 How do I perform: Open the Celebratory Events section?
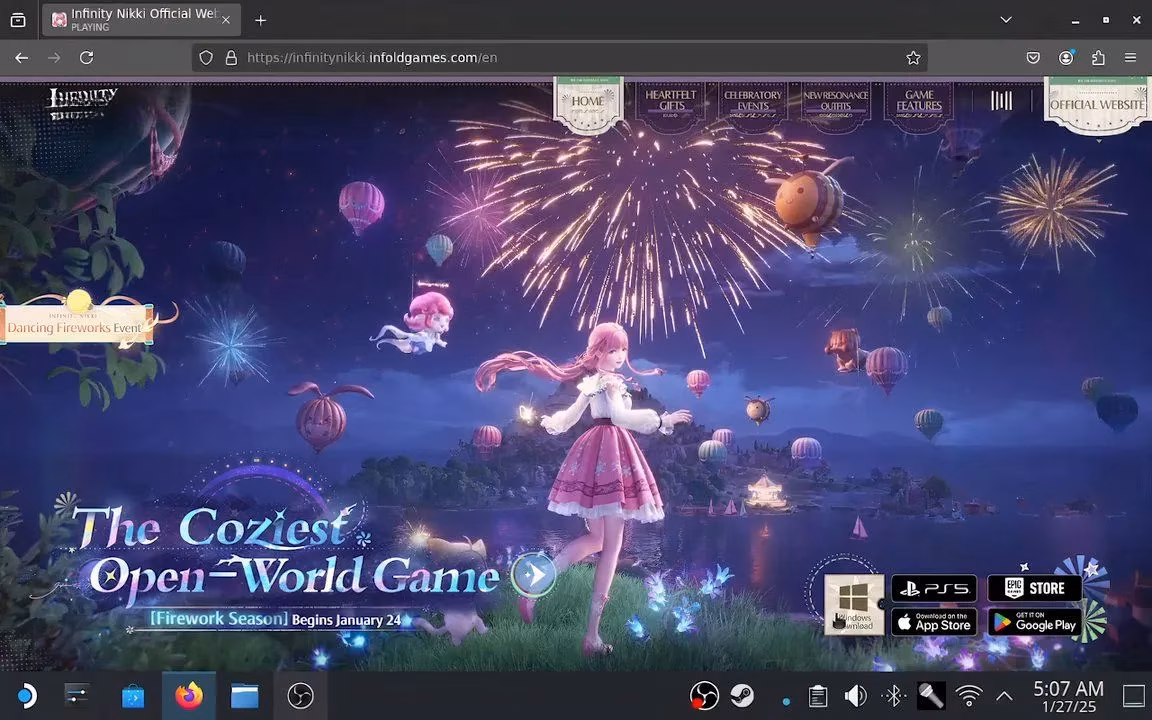tap(753, 100)
